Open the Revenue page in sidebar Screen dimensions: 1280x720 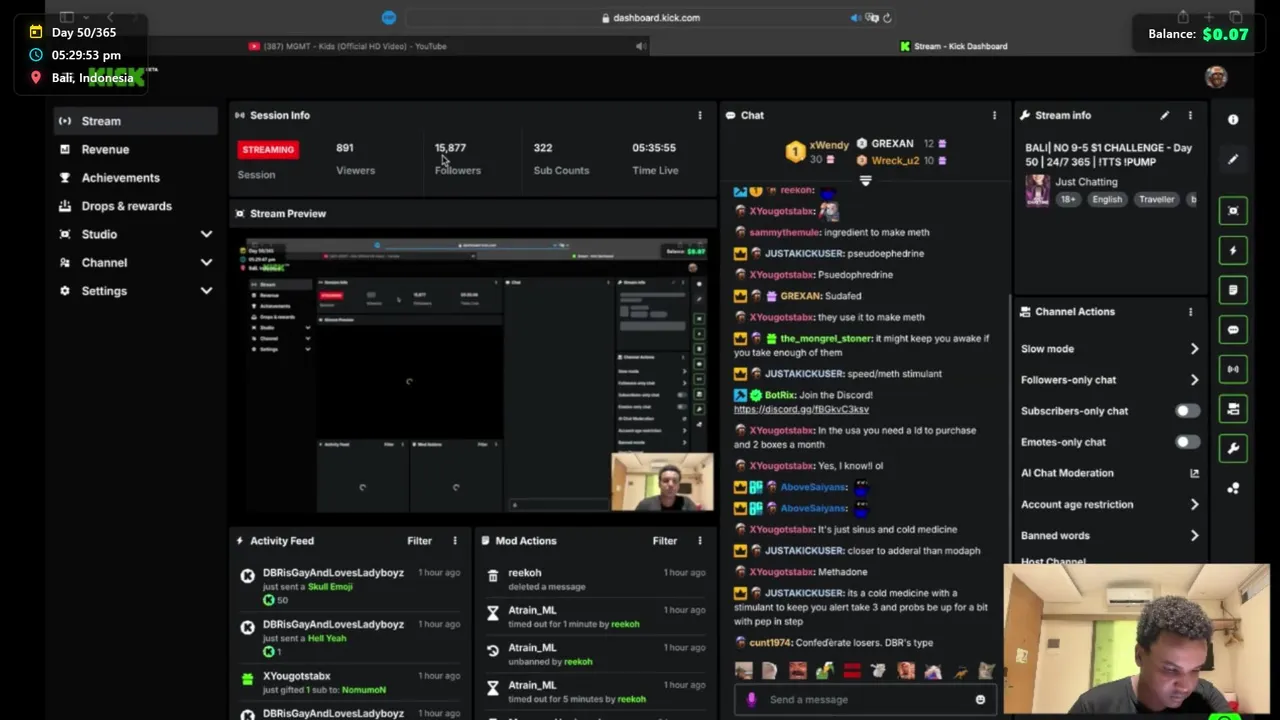[135, 149]
